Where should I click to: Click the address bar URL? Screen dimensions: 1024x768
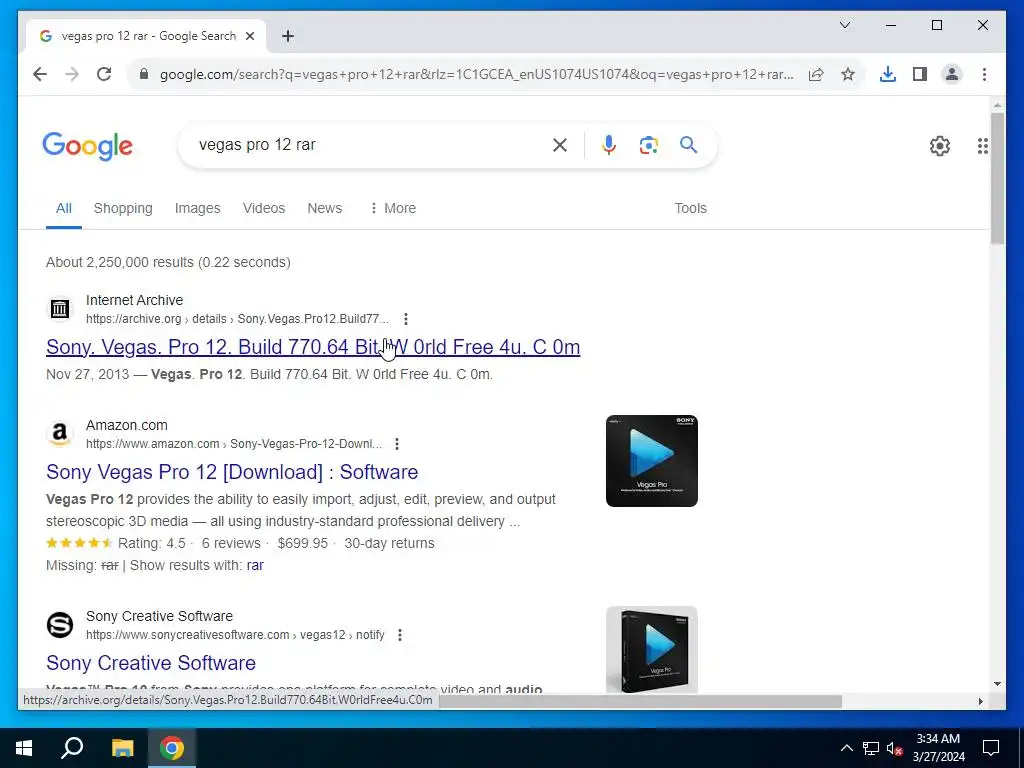pyautogui.click(x=477, y=74)
